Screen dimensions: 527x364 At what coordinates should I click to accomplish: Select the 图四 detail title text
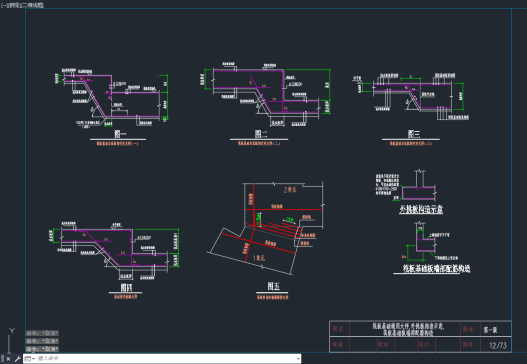[x=126, y=287]
